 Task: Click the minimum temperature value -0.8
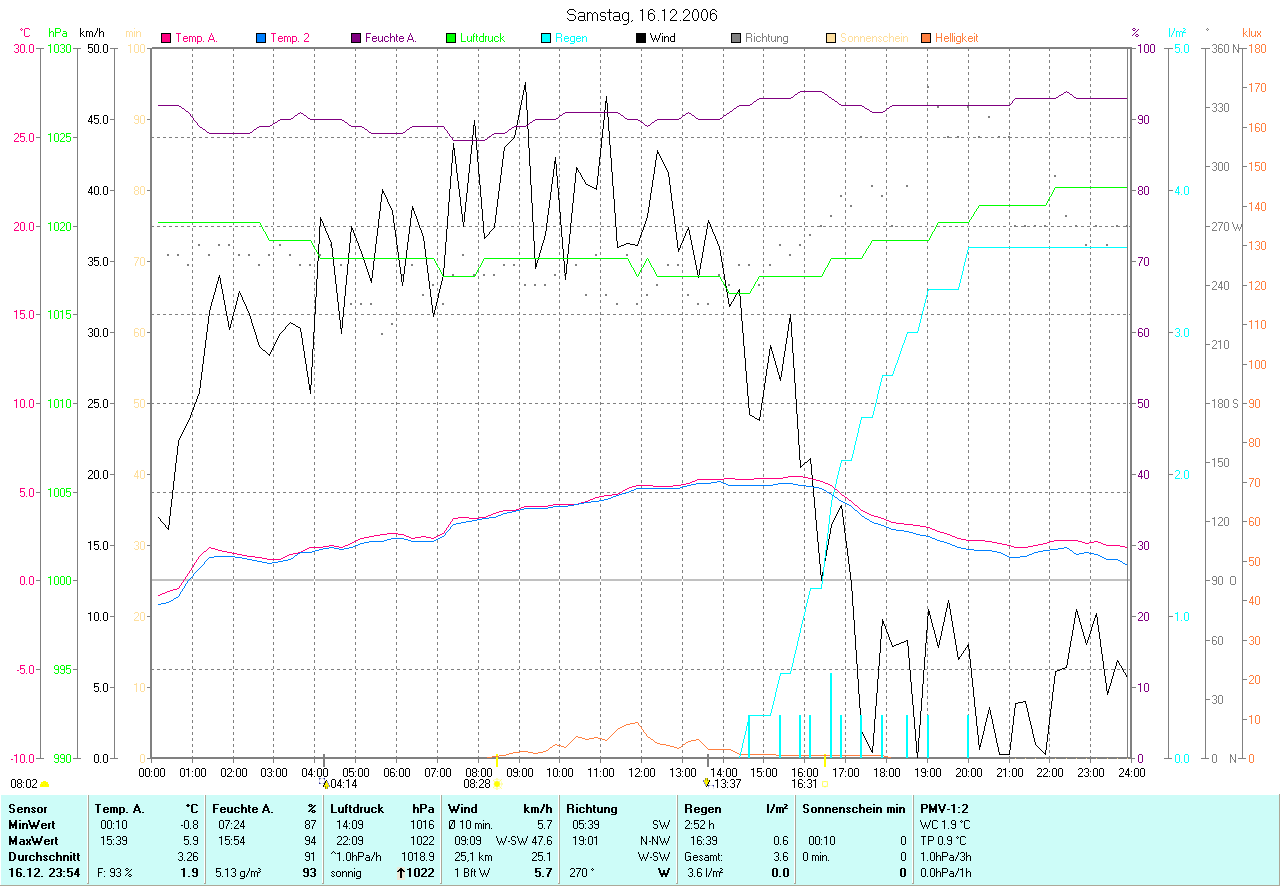click(x=188, y=825)
